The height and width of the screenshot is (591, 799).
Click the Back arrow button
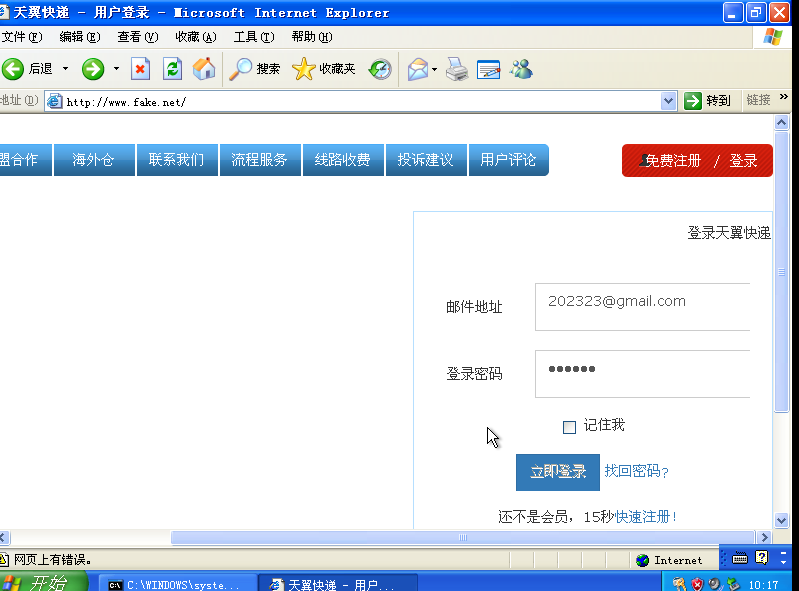tap(13, 69)
